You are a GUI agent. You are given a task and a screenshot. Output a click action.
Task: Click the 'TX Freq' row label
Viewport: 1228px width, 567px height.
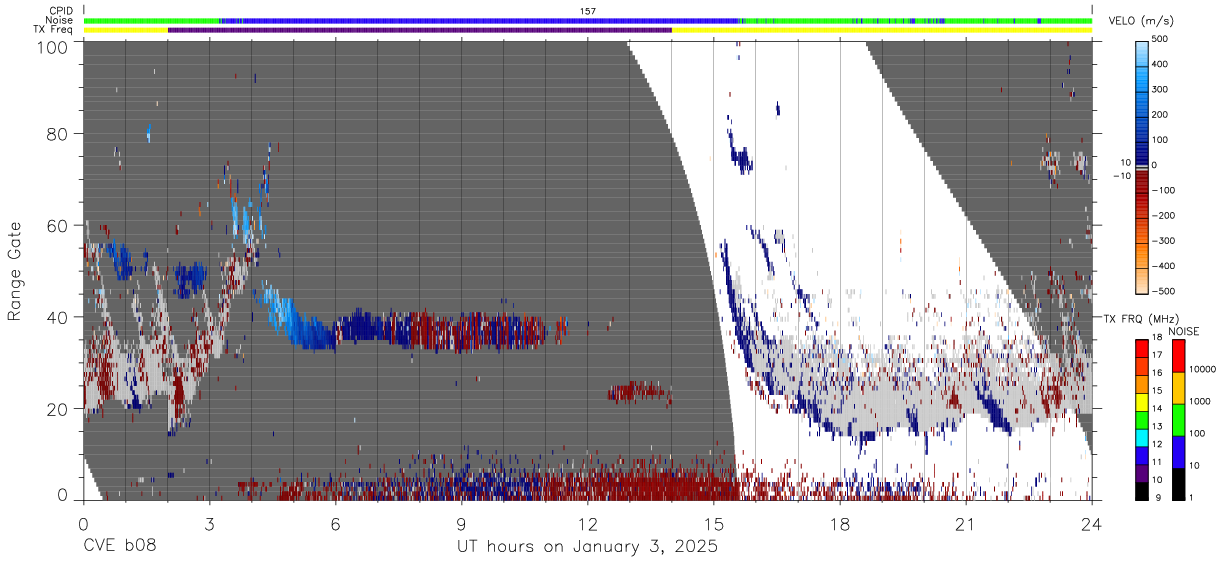coord(55,30)
